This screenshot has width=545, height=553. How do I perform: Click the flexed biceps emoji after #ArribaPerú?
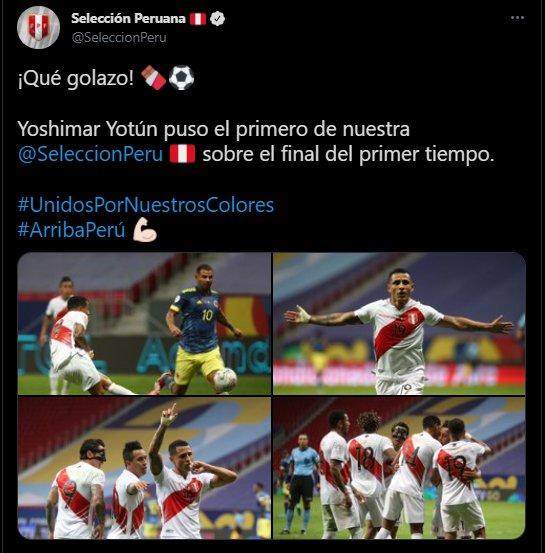pyautogui.click(x=145, y=230)
